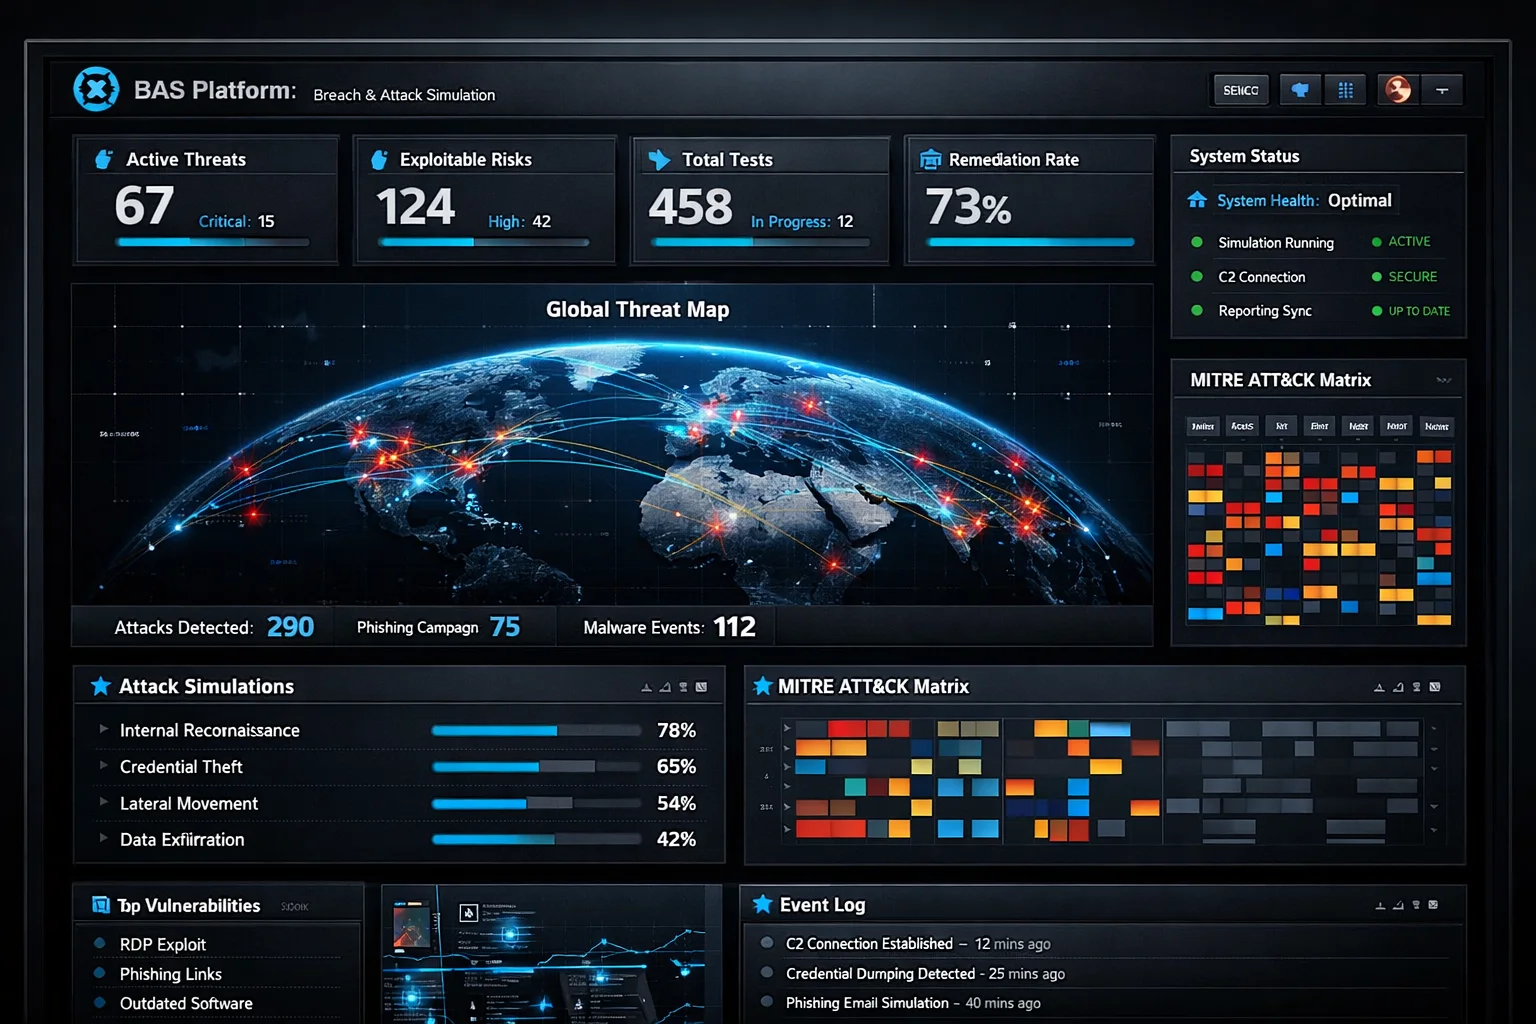Screen dimensions: 1536x1024
Task: Click the Active Threats card icon
Action: (x=103, y=159)
